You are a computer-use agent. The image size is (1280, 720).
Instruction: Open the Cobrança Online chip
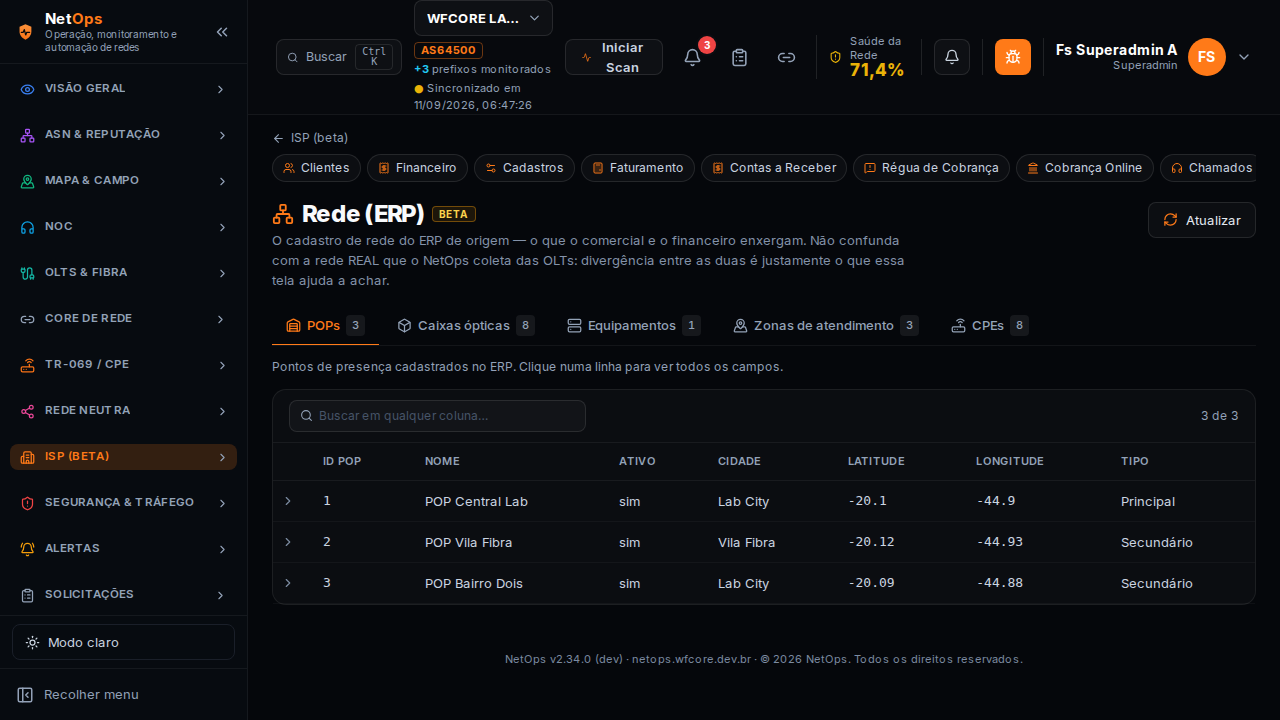tap(1085, 168)
